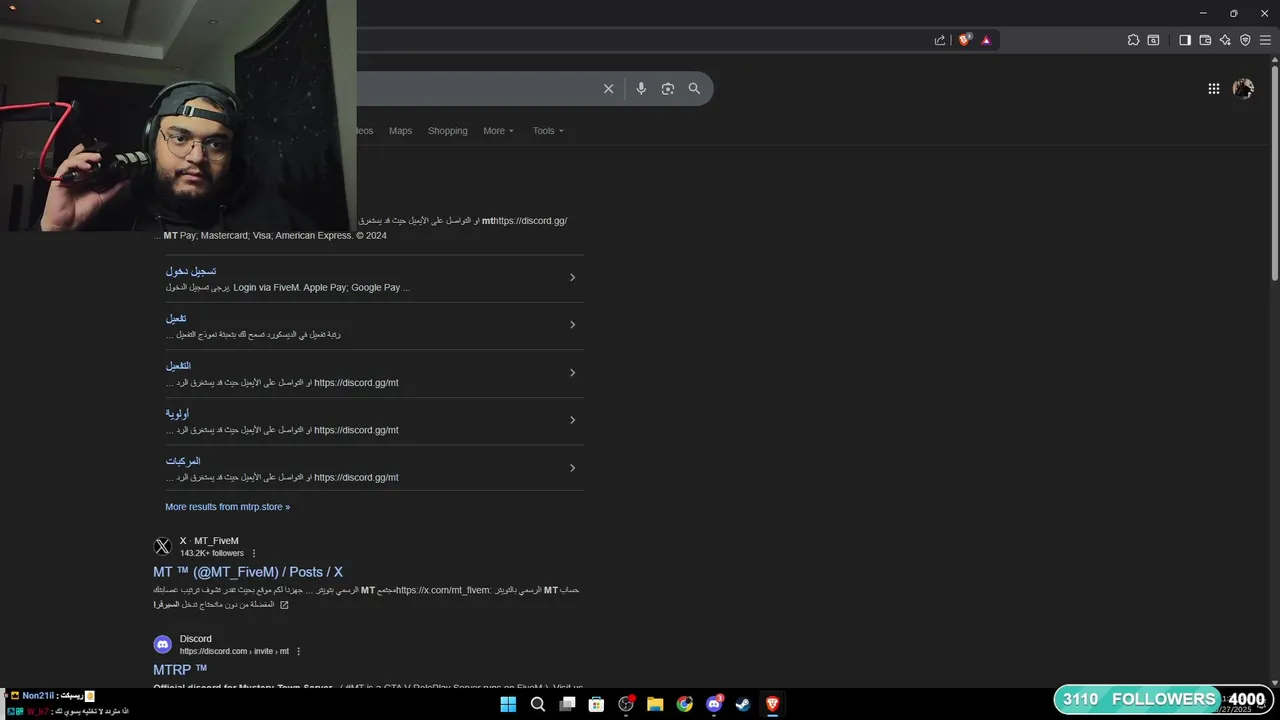Switch to Brave browser on taskbar
This screenshot has height=720, width=1280.
[x=772, y=704]
